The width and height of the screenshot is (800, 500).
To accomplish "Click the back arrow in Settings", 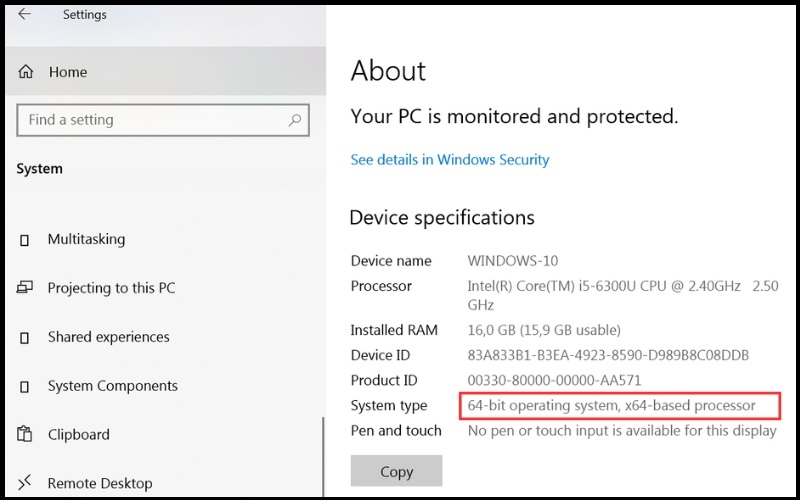I will [24, 14].
